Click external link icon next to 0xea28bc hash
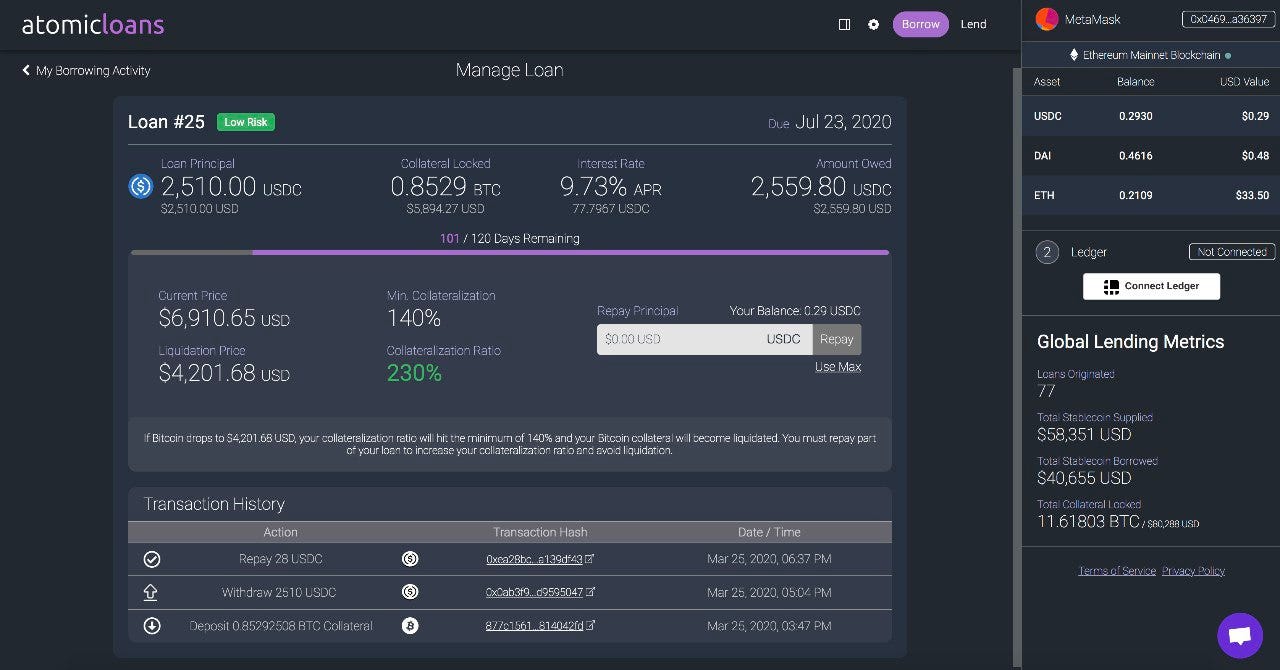 tap(591, 559)
